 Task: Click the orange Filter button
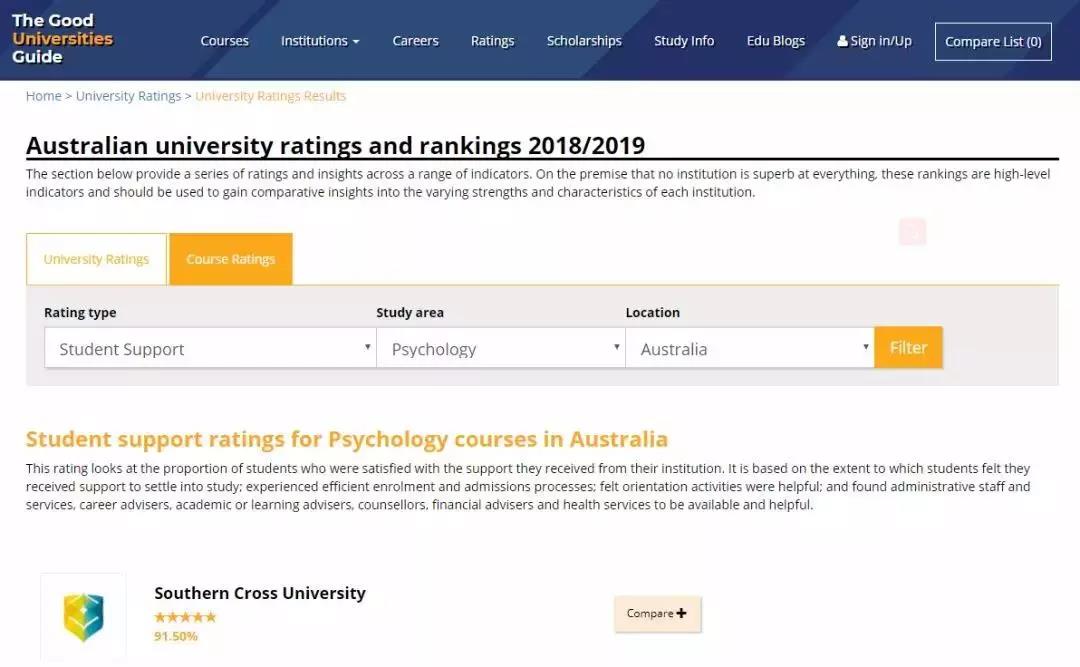pos(908,347)
